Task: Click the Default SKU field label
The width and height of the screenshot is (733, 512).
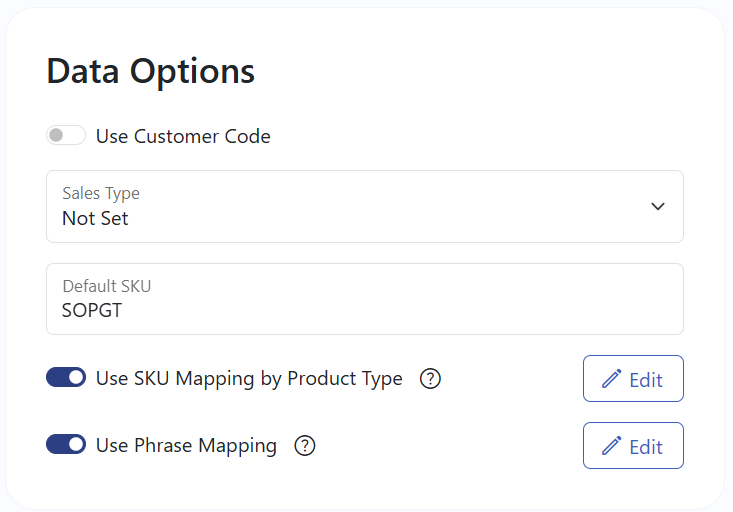Action: click(x=107, y=286)
